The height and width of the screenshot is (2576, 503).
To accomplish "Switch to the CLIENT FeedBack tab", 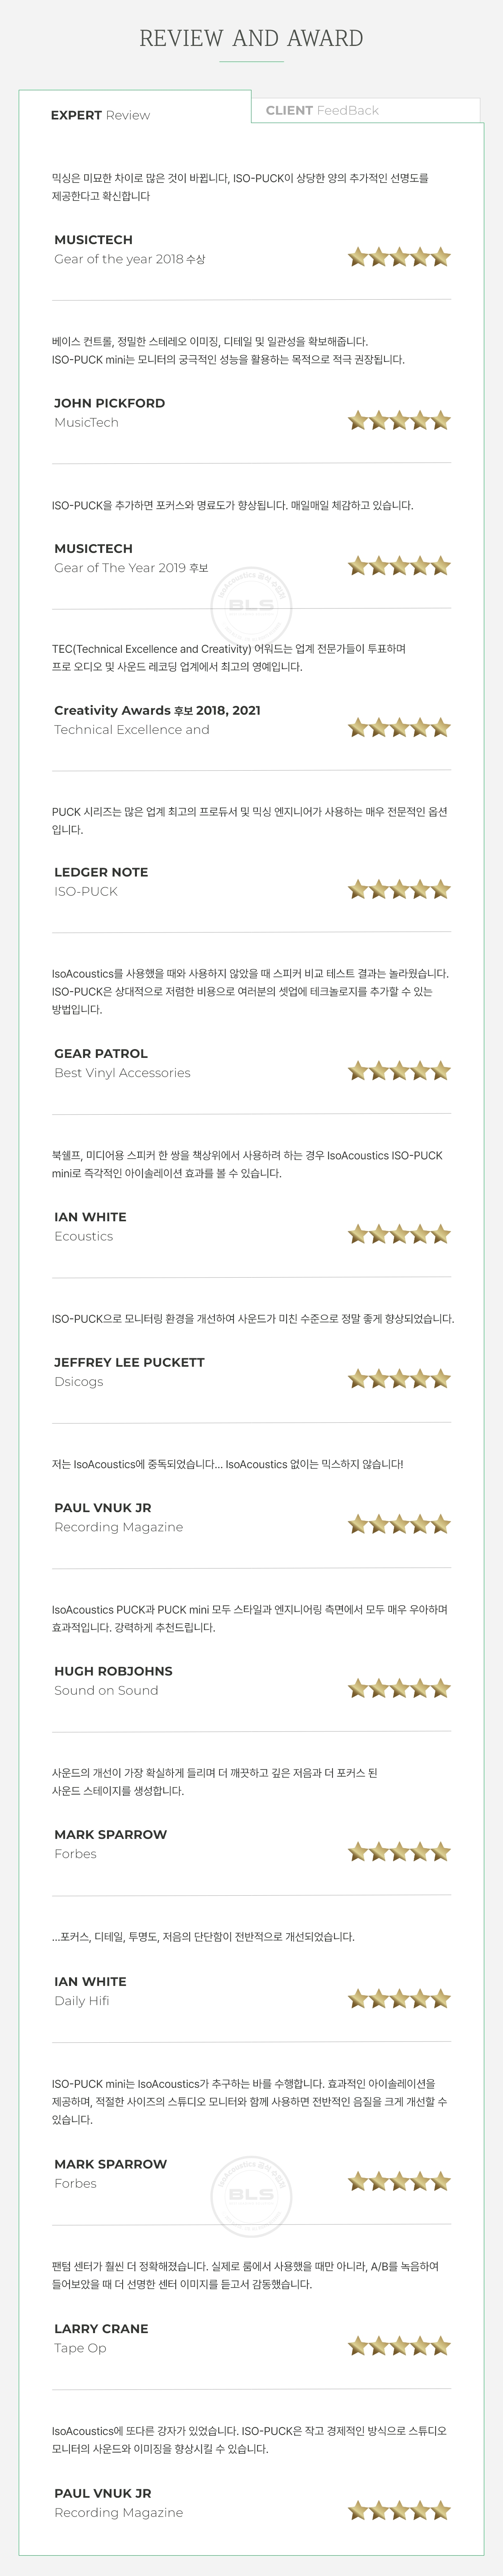I will point(322,110).
